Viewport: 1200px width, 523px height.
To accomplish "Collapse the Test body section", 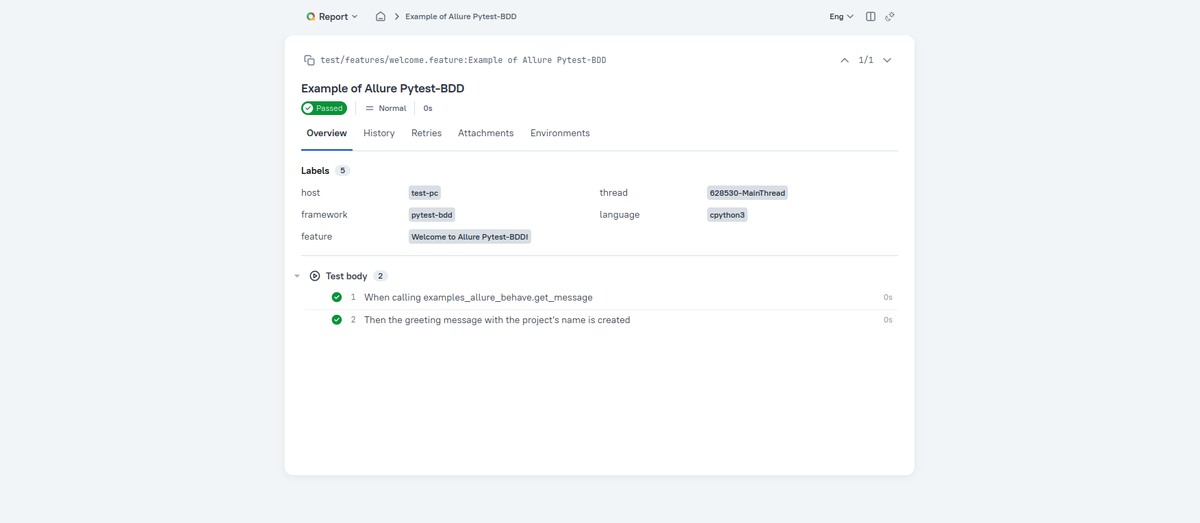I will click(297, 276).
